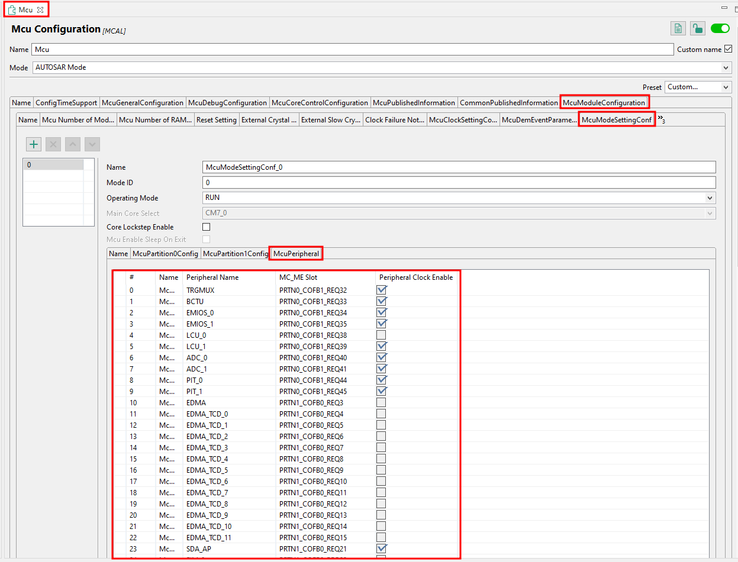This screenshot has height=562, width=738.
Task: Open McuPartition1Config tab
Action: (x=235, y=254)
